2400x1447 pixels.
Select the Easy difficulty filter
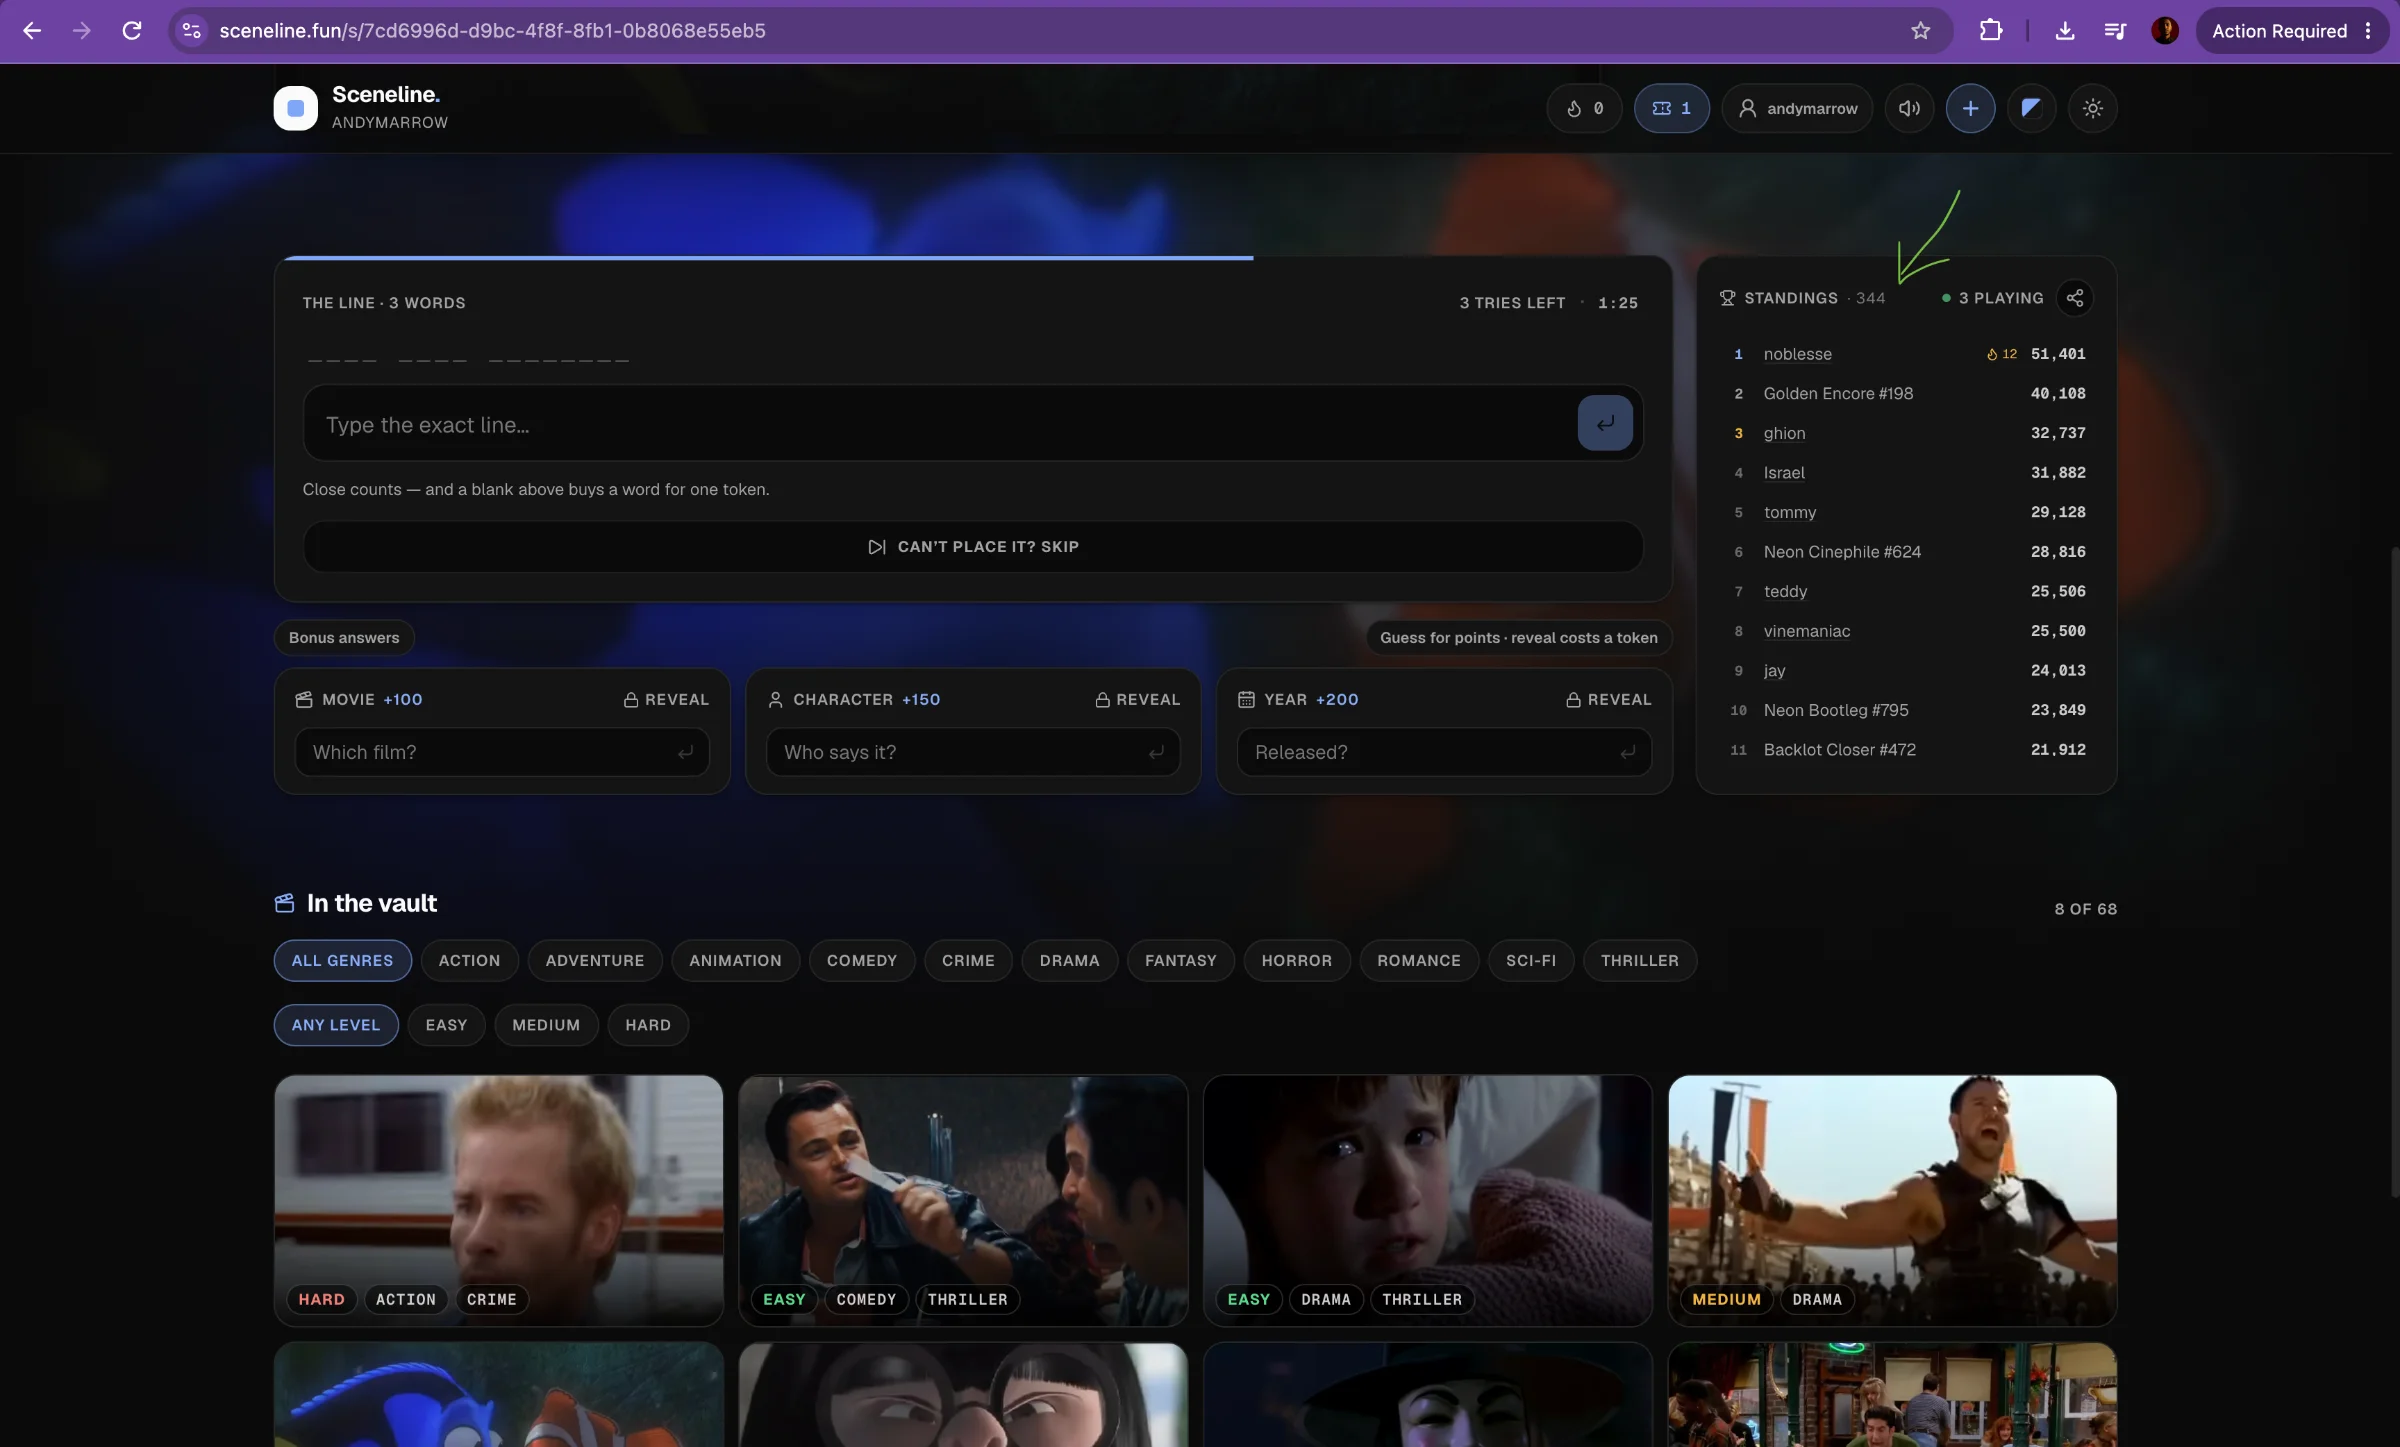[x=446, y=1025]
